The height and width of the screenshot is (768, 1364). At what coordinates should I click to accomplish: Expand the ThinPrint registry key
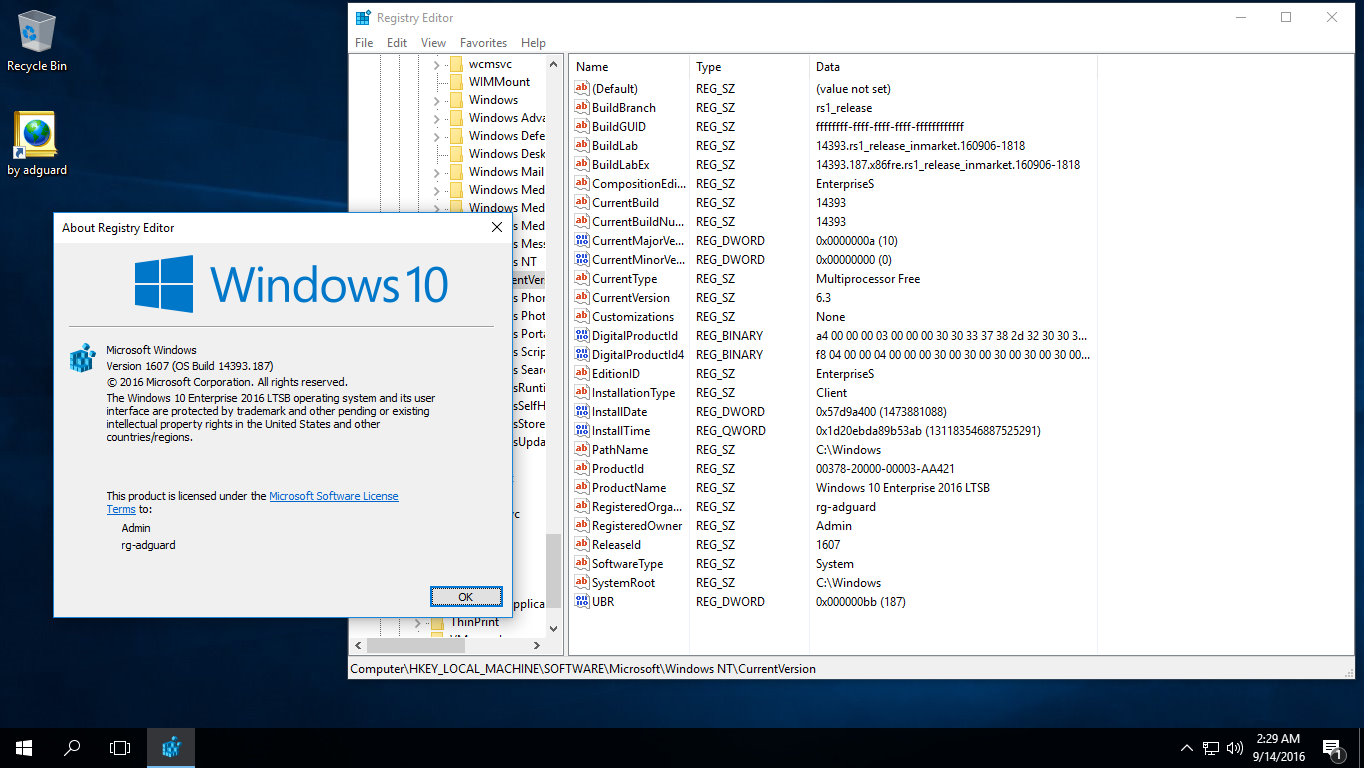pyautogui.click(x=419, y=622)
